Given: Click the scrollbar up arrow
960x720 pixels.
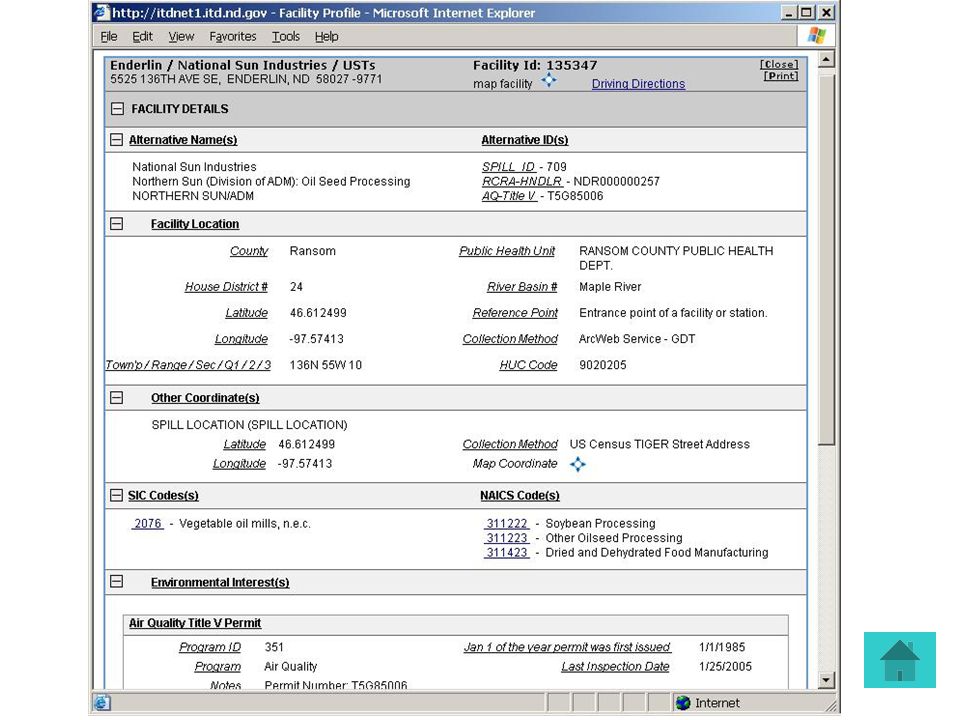Looking at the screenshot, I should click(827, 59).
